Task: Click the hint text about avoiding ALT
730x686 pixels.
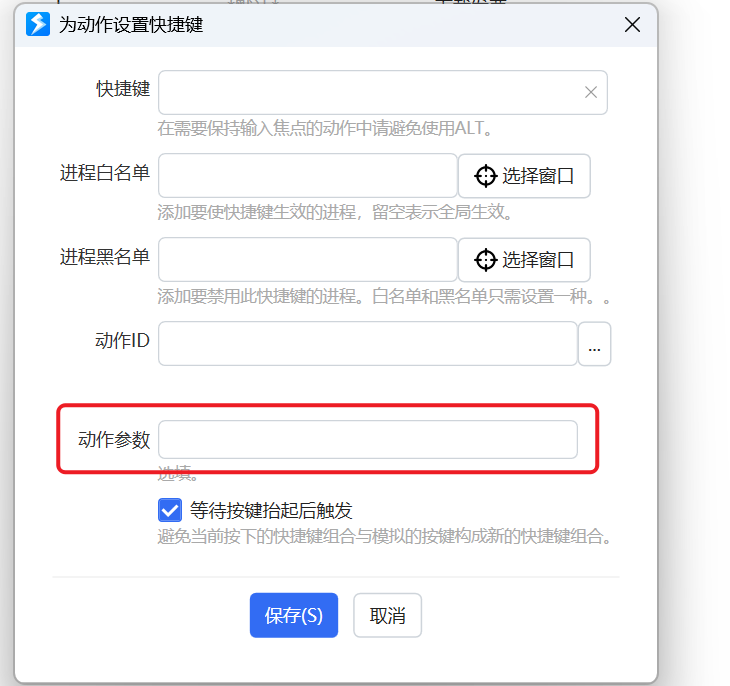Action: [x=325, y=128]
